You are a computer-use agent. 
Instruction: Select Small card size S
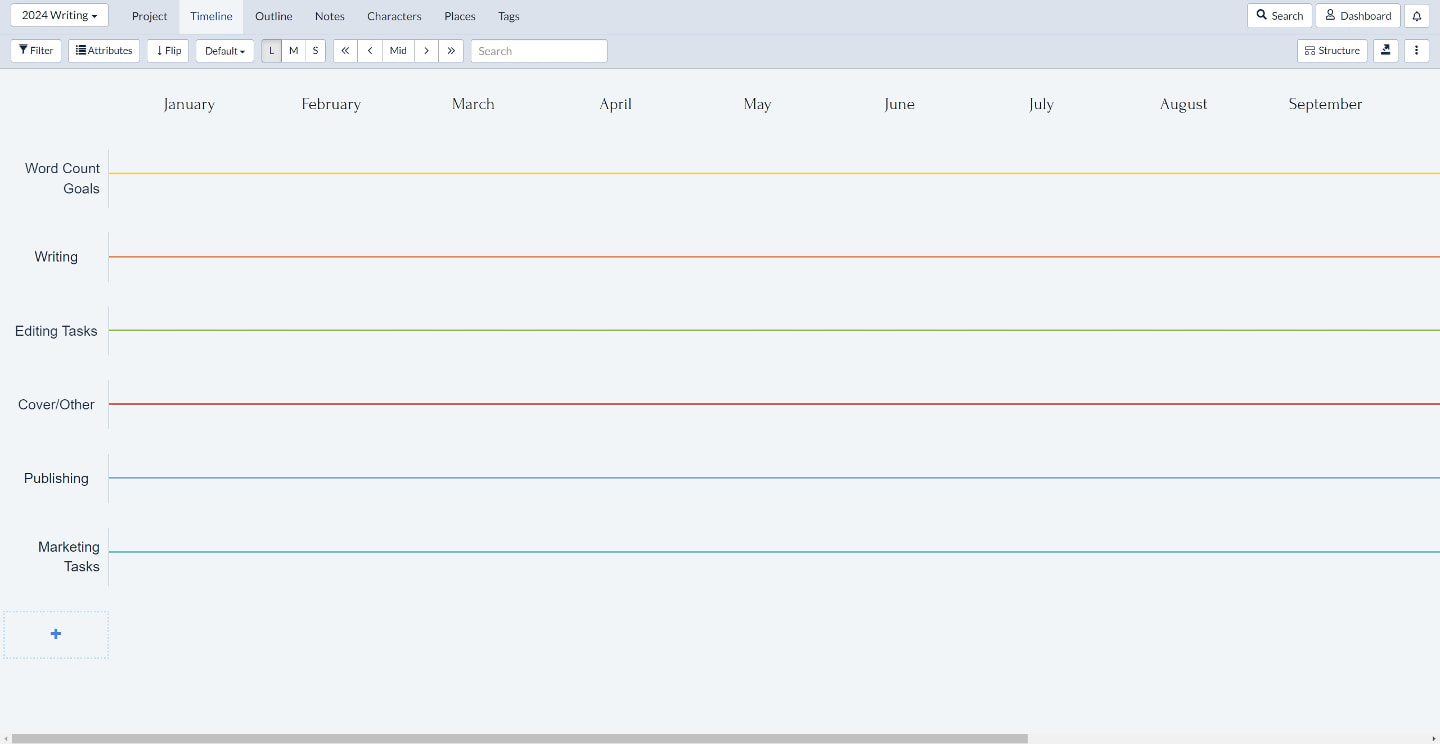(x=315, y=51)
